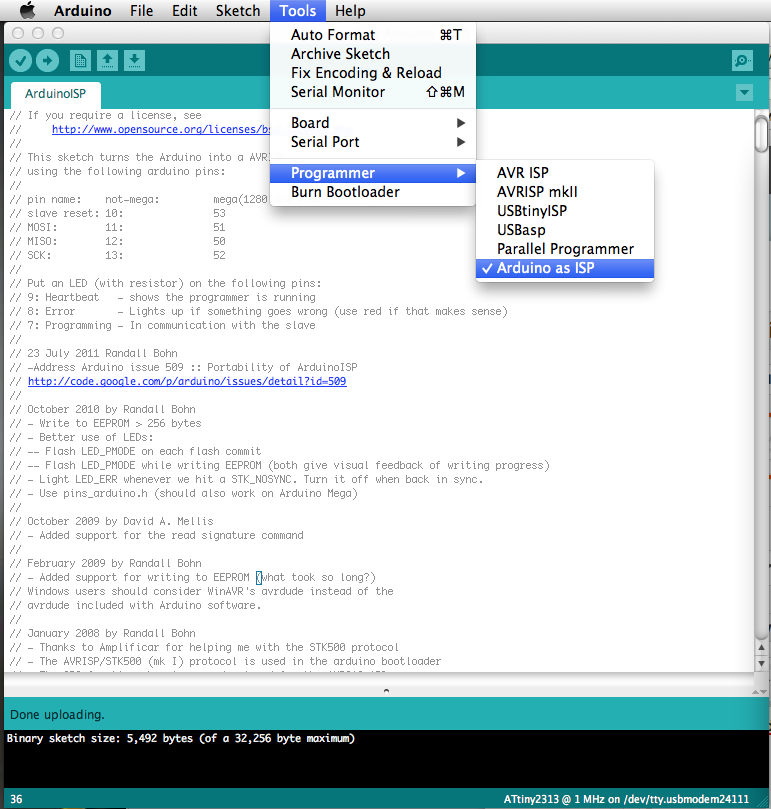Click the 'MOSI: 11:' comment line
771x809 pixels.
(x=118, y=228)
